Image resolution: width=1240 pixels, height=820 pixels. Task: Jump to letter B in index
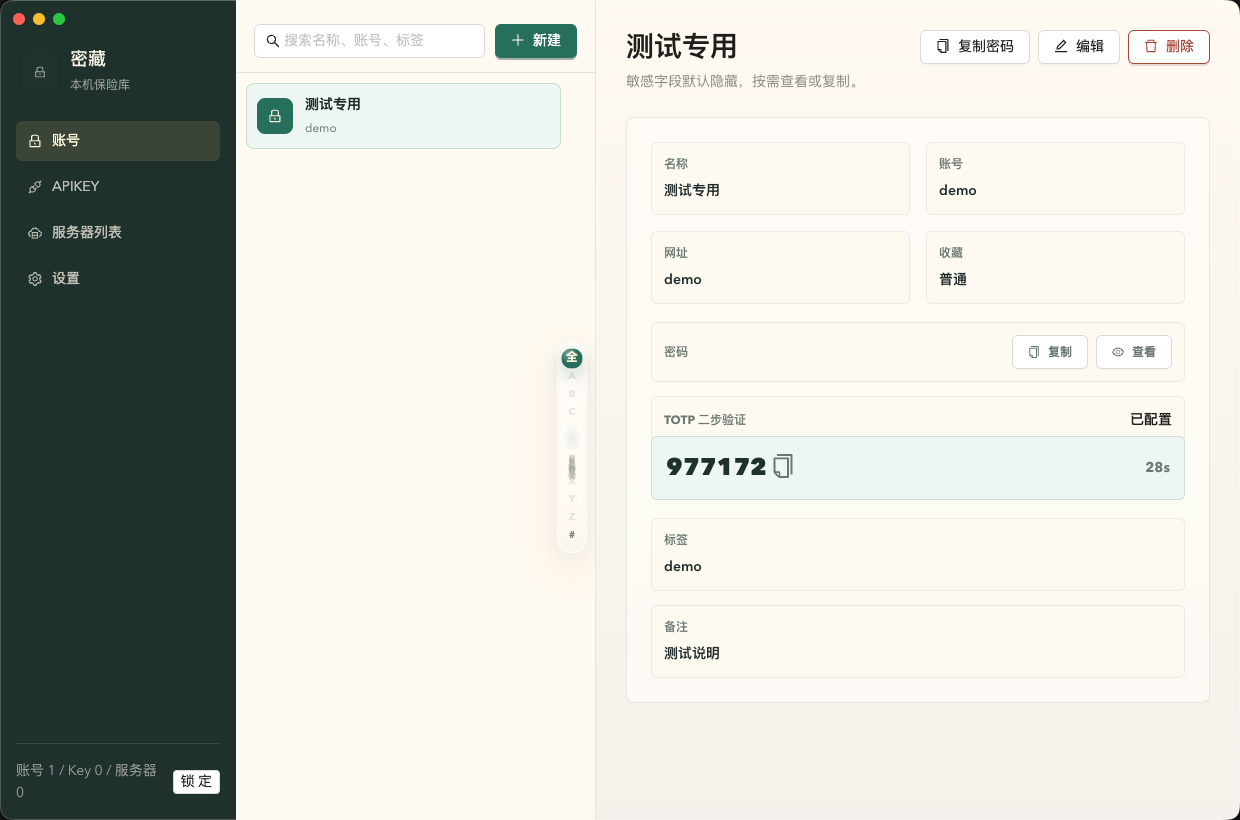click(572, 394)
